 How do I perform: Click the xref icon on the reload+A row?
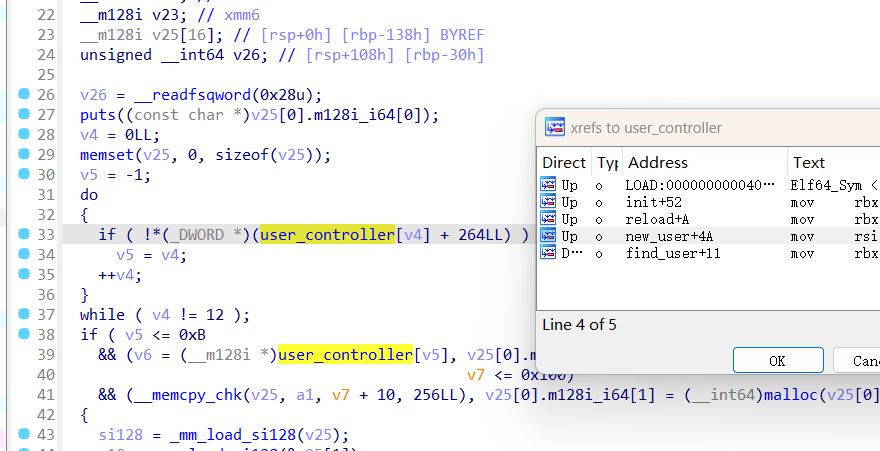tap(548, 219)
